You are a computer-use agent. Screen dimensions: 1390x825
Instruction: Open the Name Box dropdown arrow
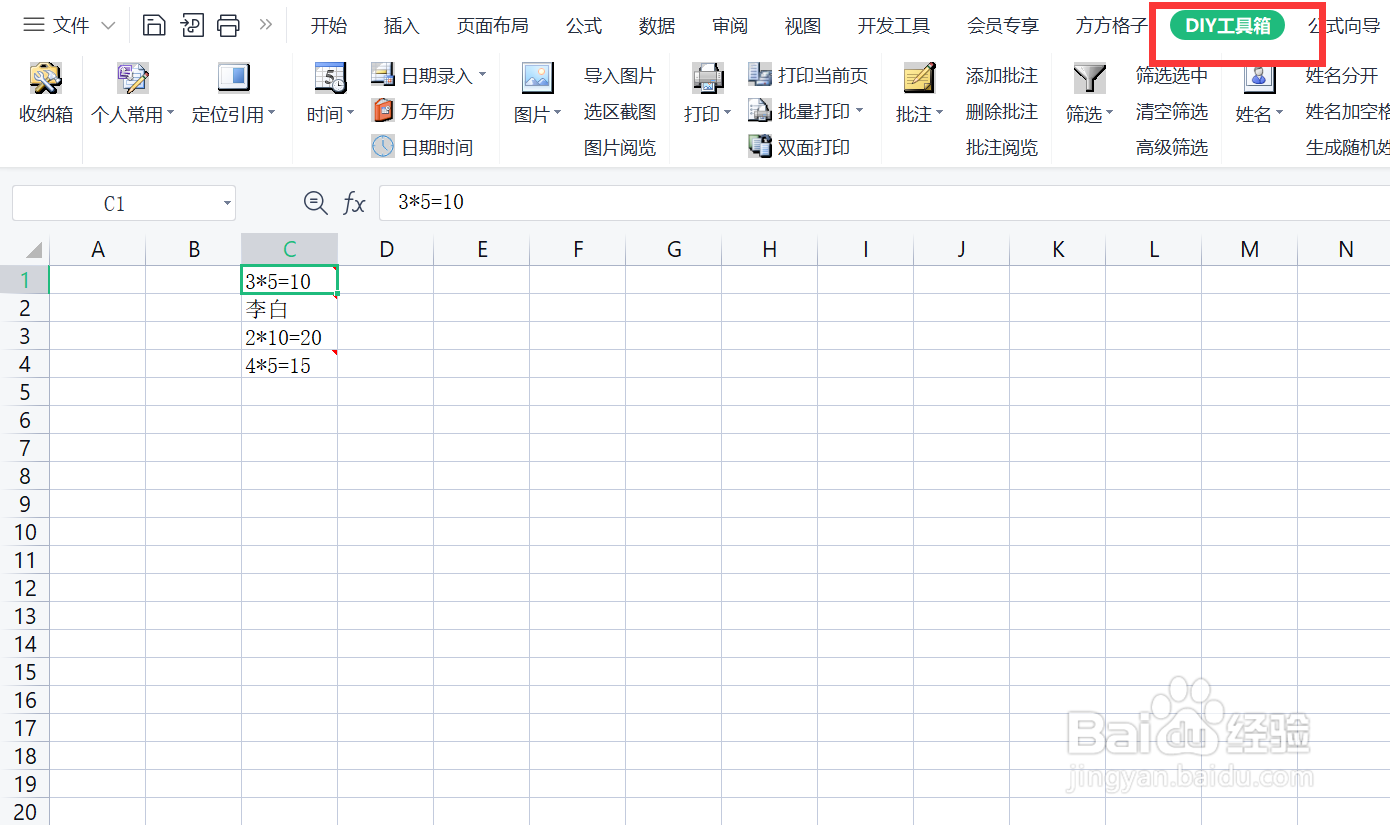[227, 204]
